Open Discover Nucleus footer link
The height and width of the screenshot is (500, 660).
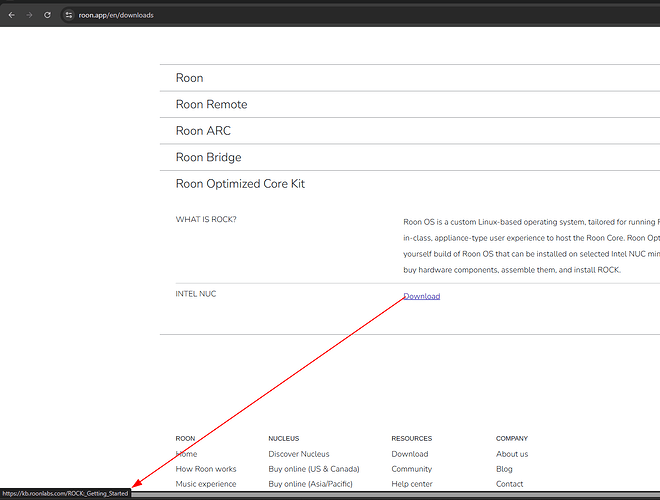pos(299,454)
